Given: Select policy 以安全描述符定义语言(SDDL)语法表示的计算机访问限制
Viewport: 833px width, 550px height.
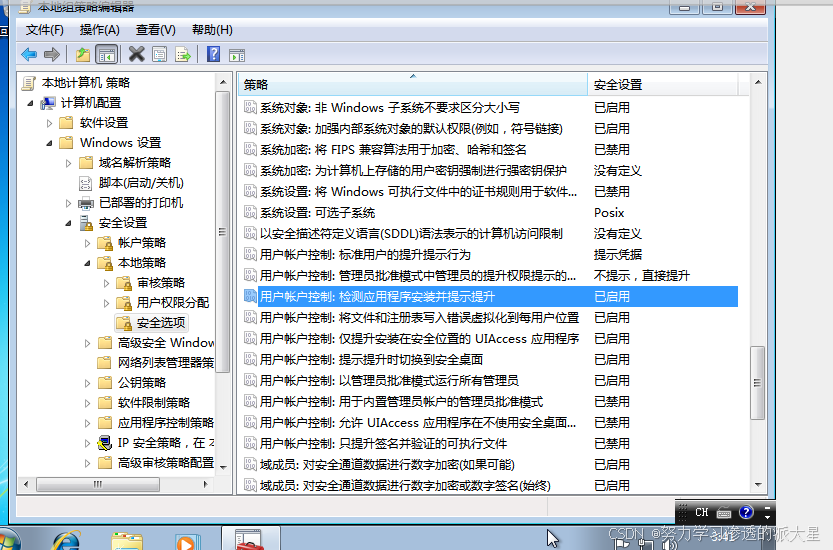Looking at the screenshot, I should pos(411,233).
